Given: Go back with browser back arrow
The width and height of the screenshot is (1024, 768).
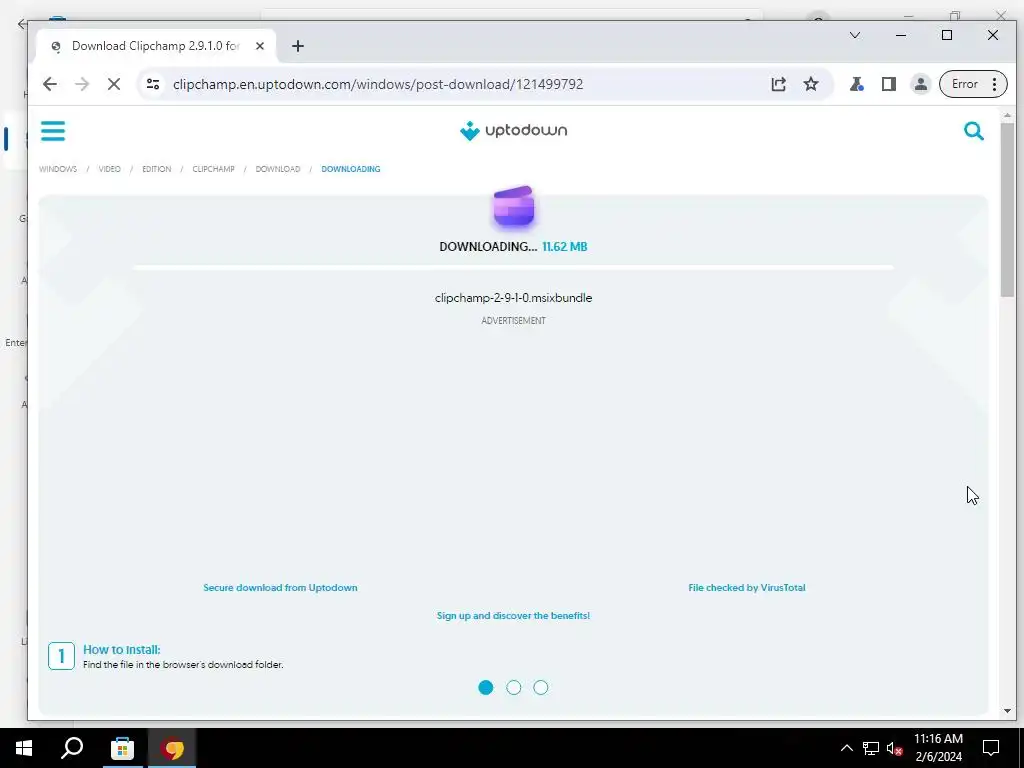Looking at the screenshot, I should click(x=50, y=84).
